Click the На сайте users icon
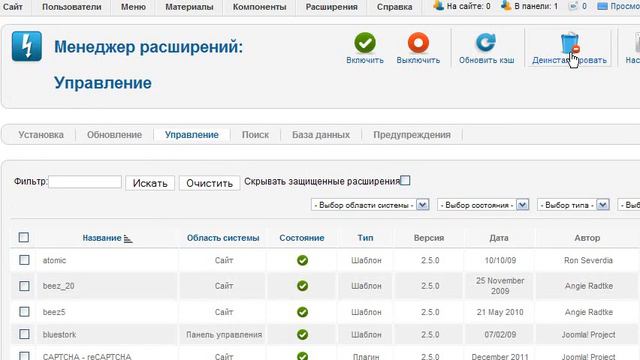 pyautogui.click(x=438, y=6)
